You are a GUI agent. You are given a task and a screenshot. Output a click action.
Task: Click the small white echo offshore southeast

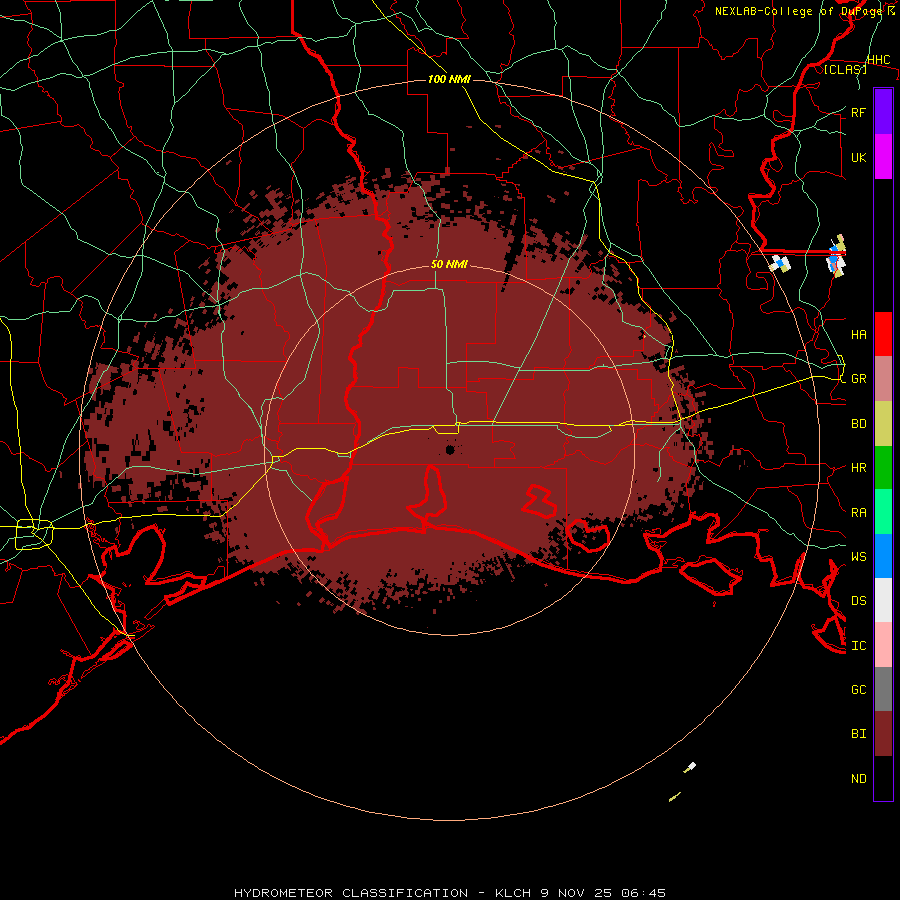(x=690, y=767)
